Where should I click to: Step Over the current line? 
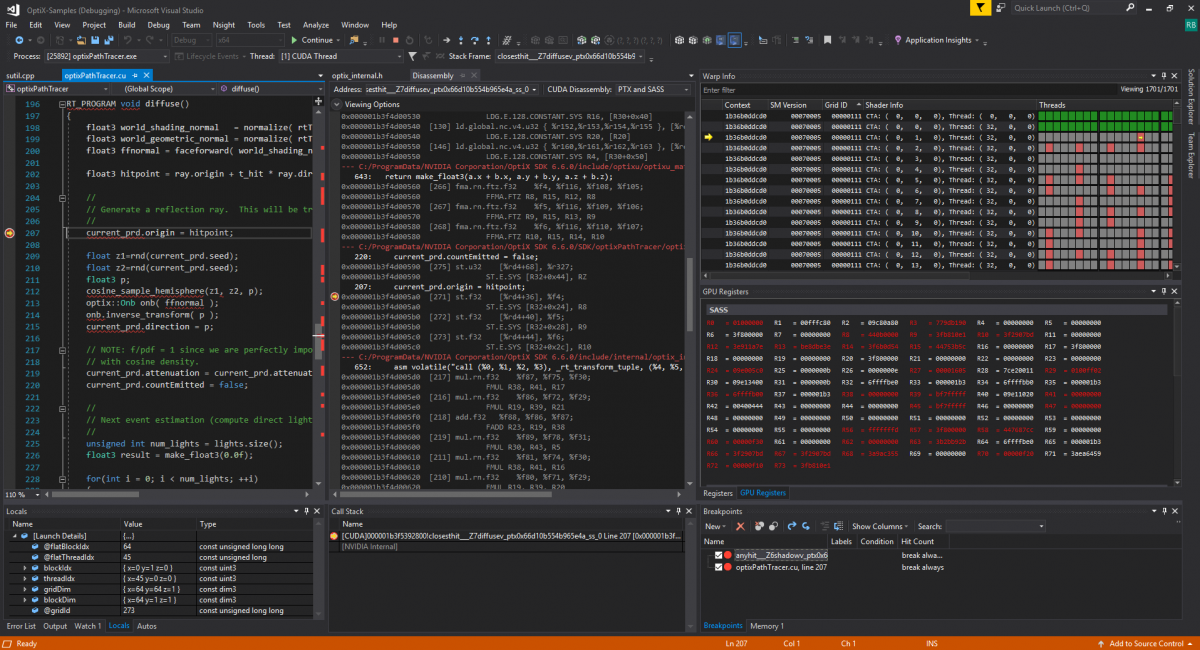point(476,40)
